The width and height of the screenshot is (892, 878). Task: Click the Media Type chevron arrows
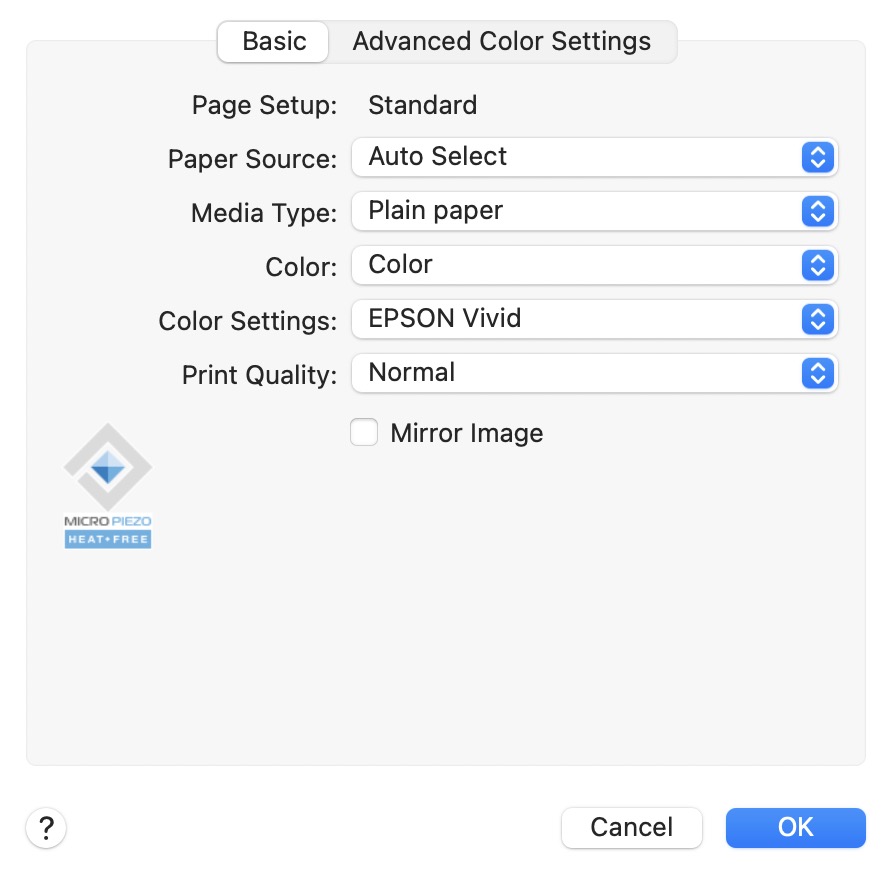click(817, 211)
